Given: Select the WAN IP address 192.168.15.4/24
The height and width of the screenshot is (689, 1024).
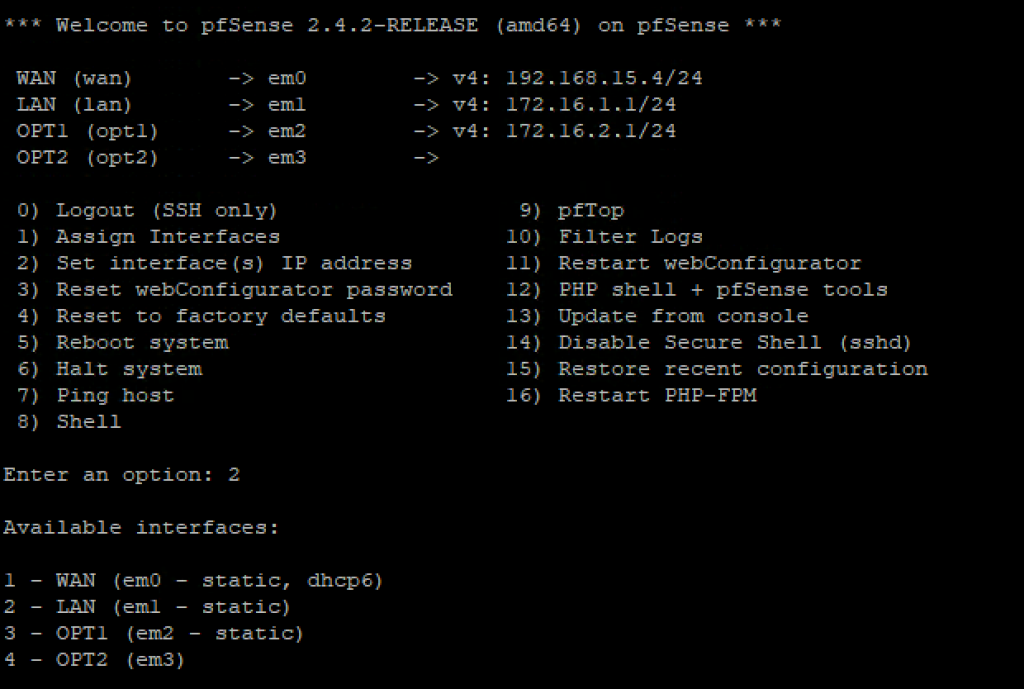Looking at the screenshot, I should click(x=604, y=78).
